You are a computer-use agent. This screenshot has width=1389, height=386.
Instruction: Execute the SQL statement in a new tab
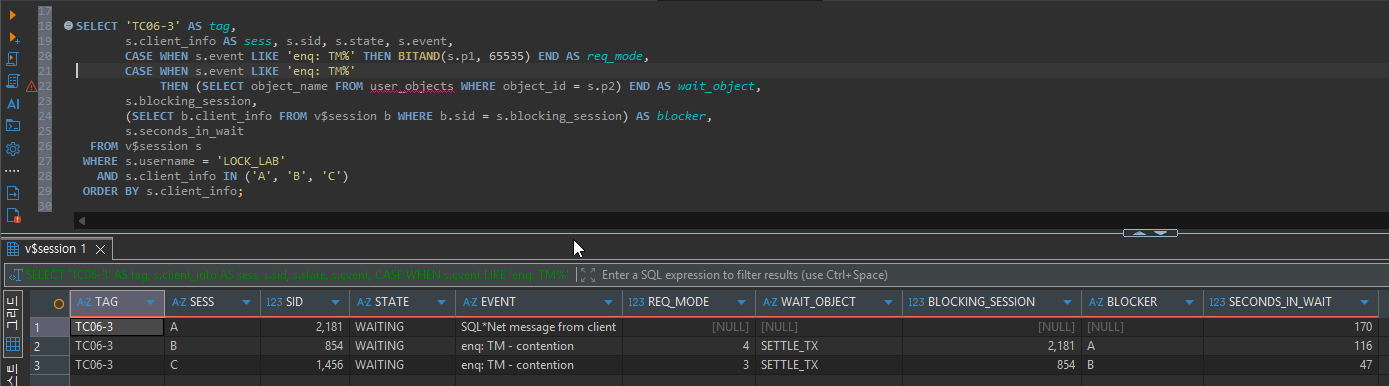(13, 38)
